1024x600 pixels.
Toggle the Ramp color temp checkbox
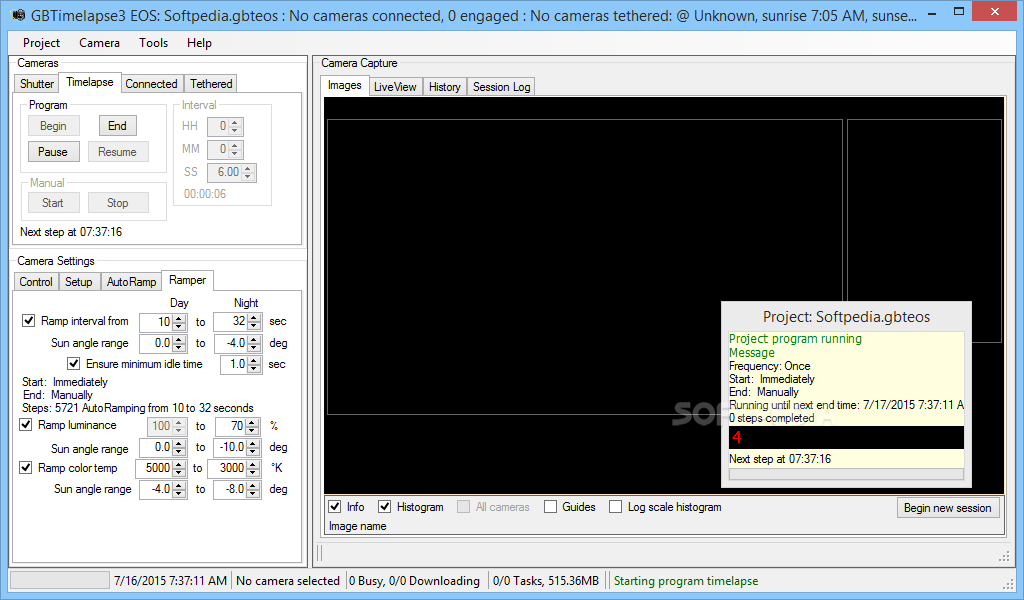click(26, 467)
